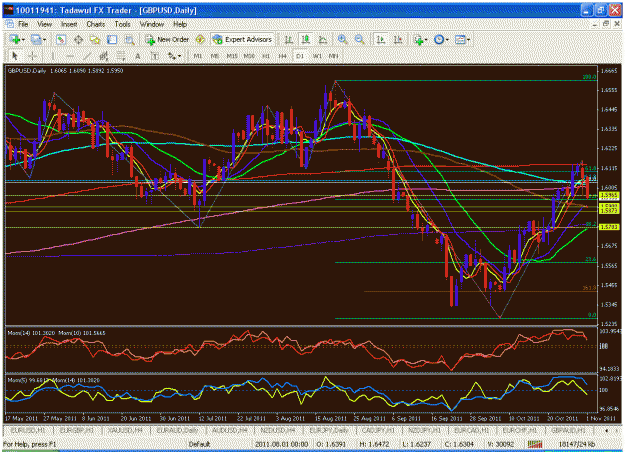Viewport: 625px width, 452px height.
Task: Open the Templates icon
Action: [460, 39]
